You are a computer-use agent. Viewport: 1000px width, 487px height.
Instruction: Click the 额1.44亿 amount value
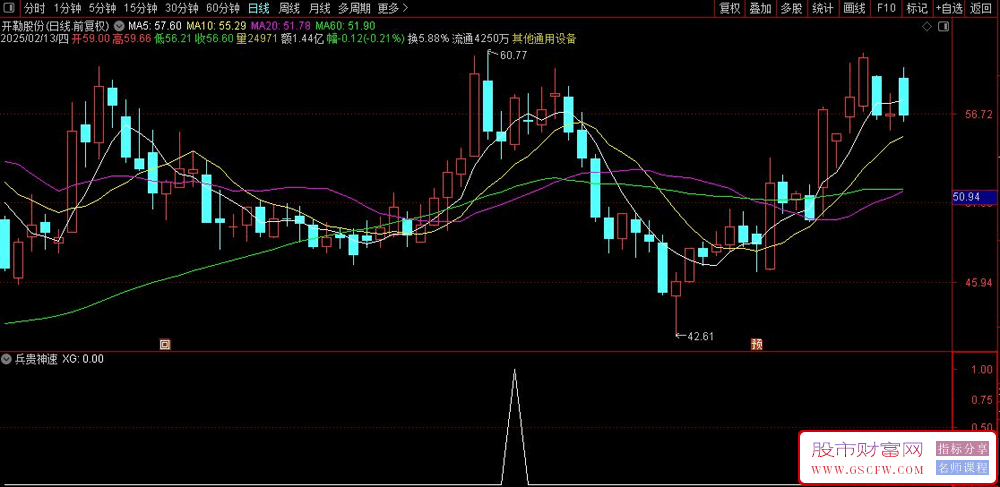tap(302, 39)
